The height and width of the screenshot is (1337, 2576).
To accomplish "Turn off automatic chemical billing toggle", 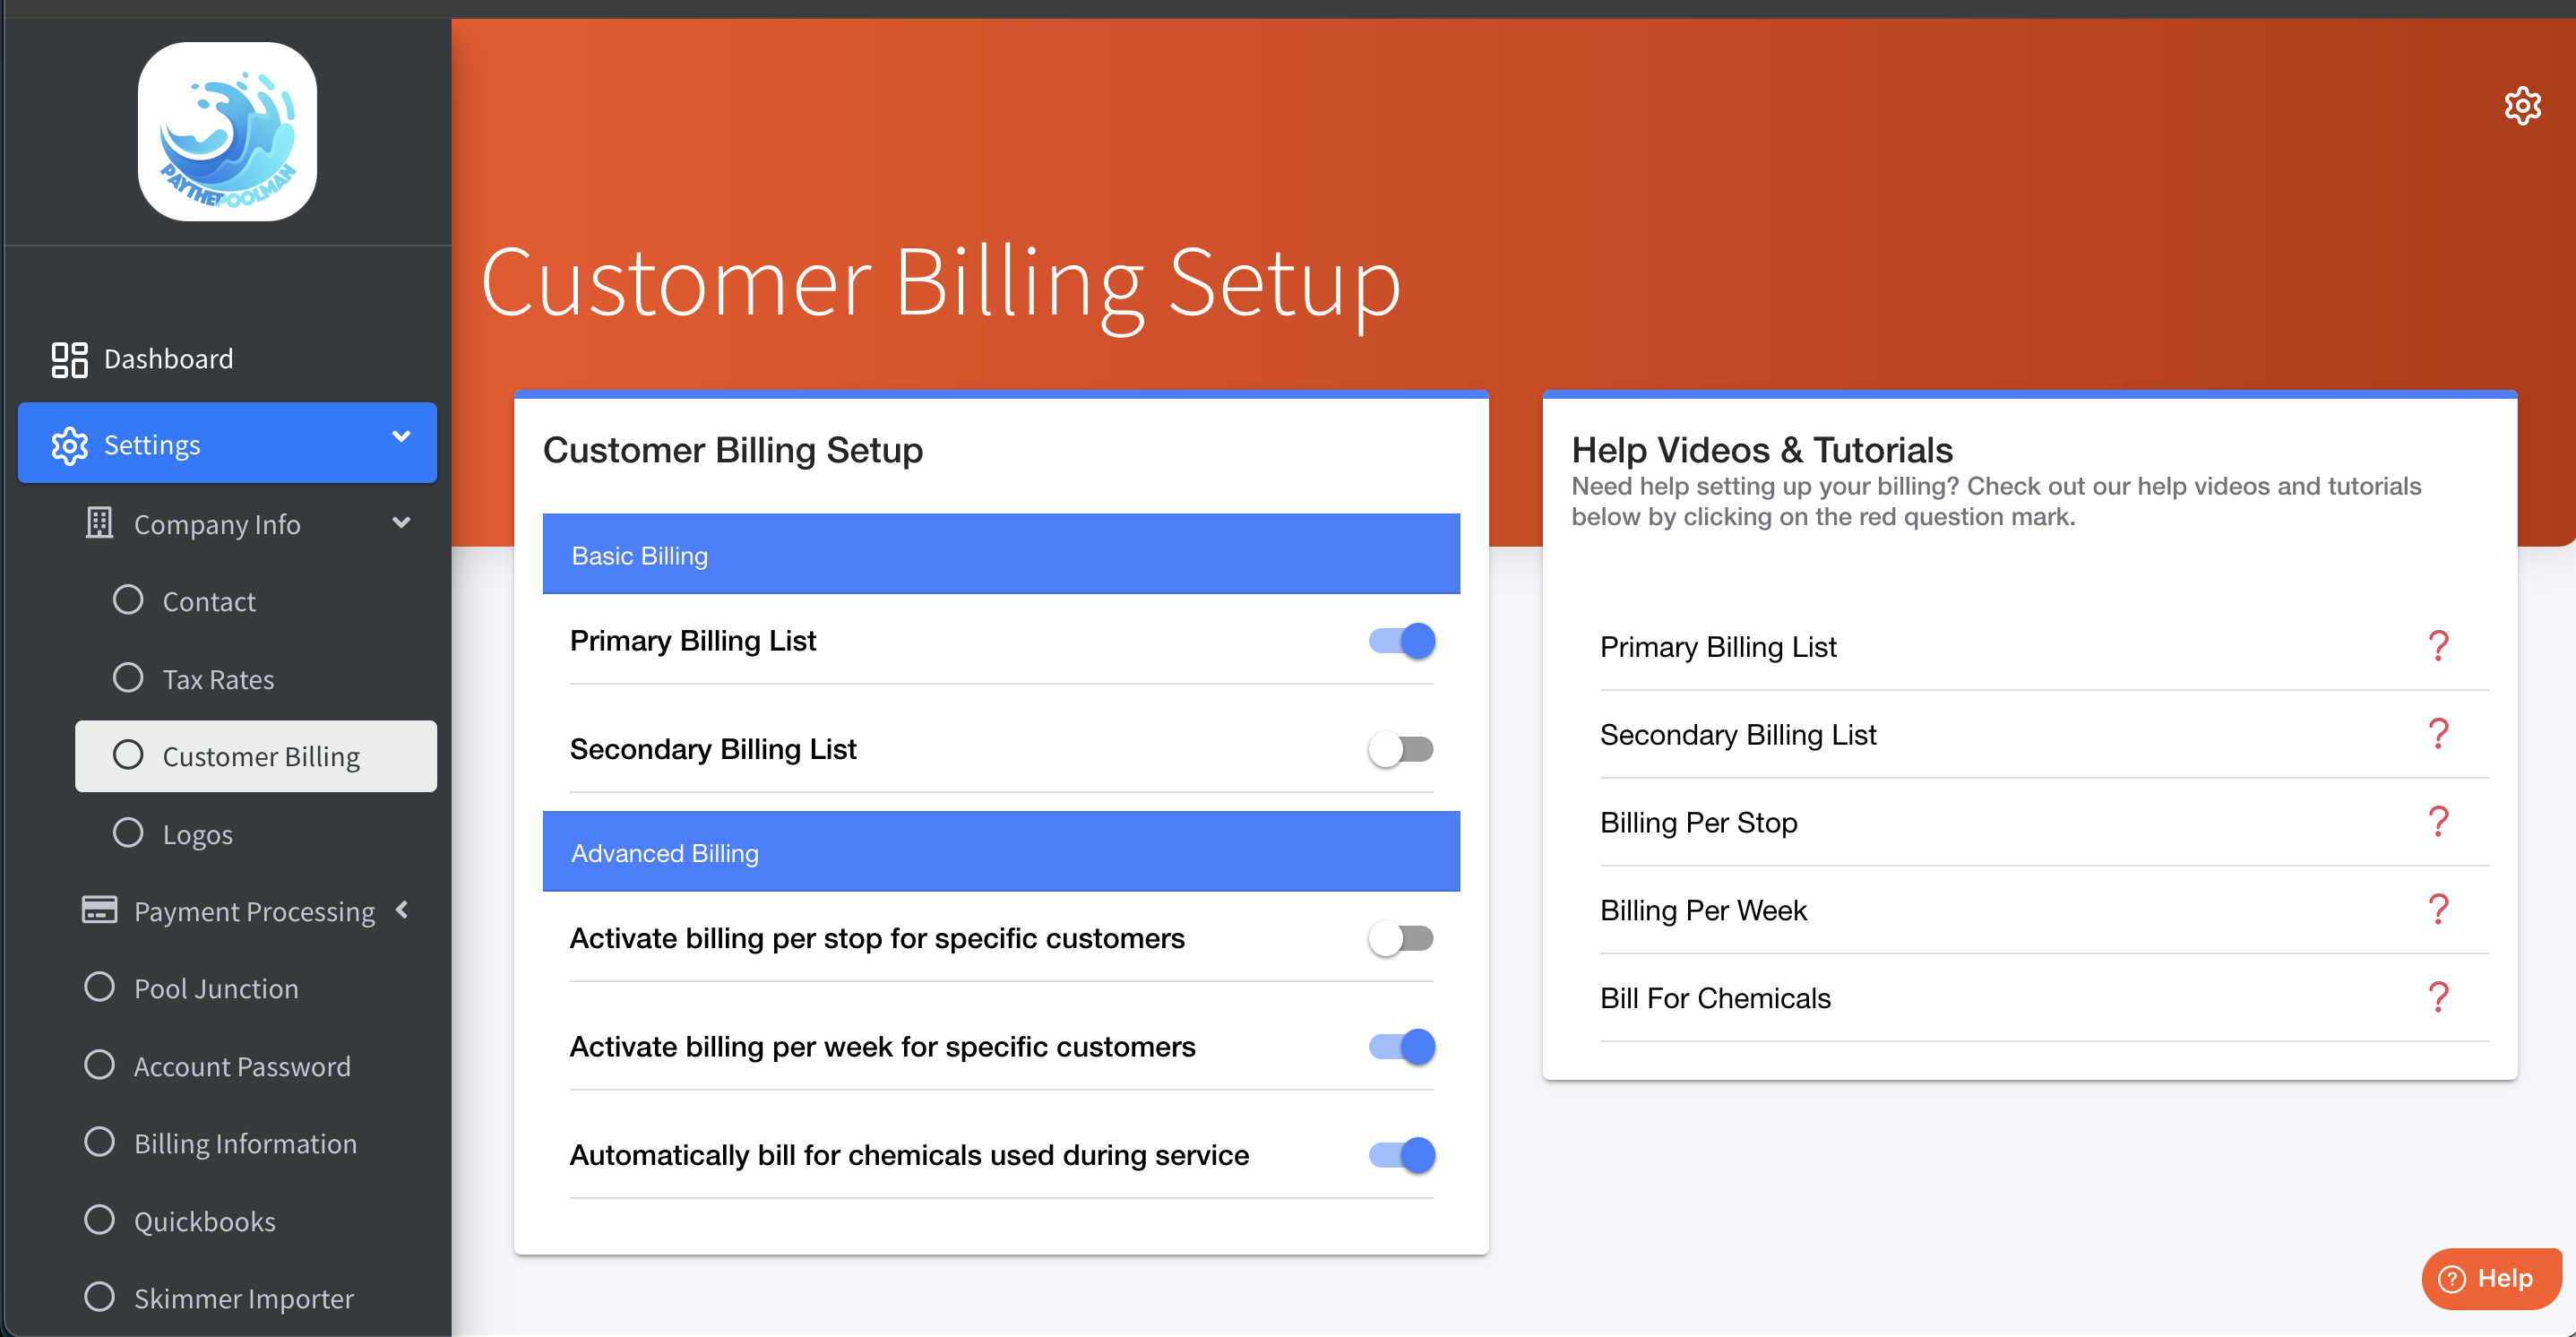I will pos(1401,1155).
